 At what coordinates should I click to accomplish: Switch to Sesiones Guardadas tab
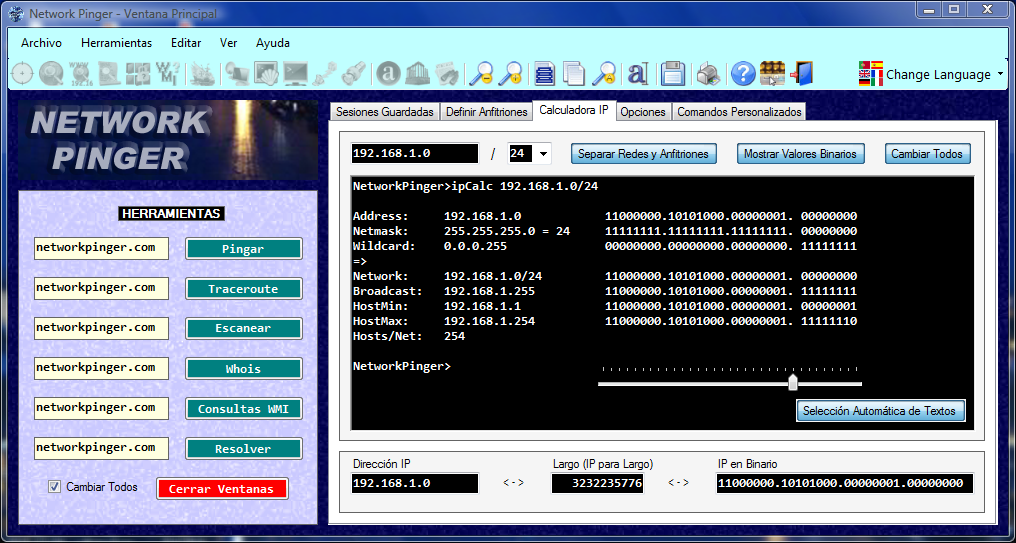tap(385, 112)
